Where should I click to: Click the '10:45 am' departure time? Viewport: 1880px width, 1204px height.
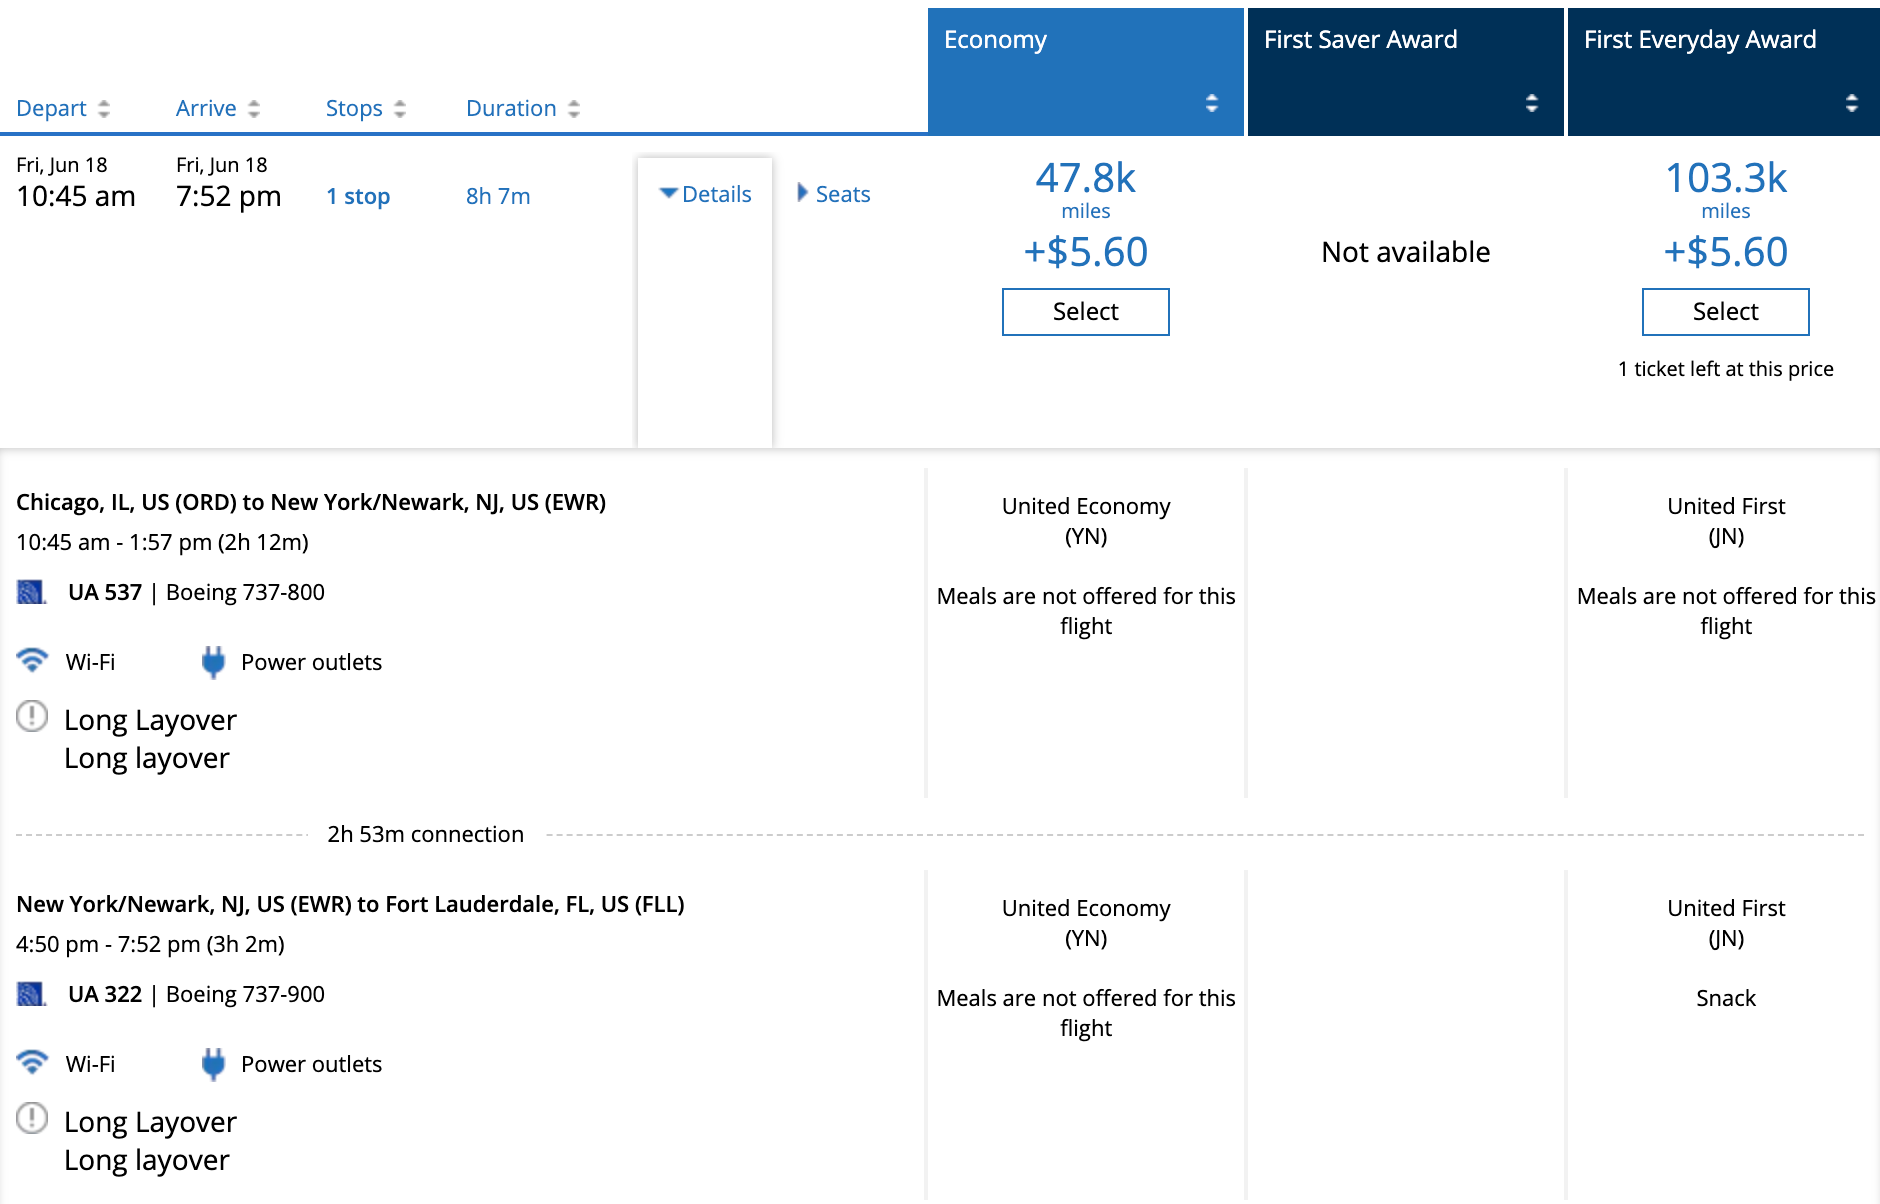[76, 196]
